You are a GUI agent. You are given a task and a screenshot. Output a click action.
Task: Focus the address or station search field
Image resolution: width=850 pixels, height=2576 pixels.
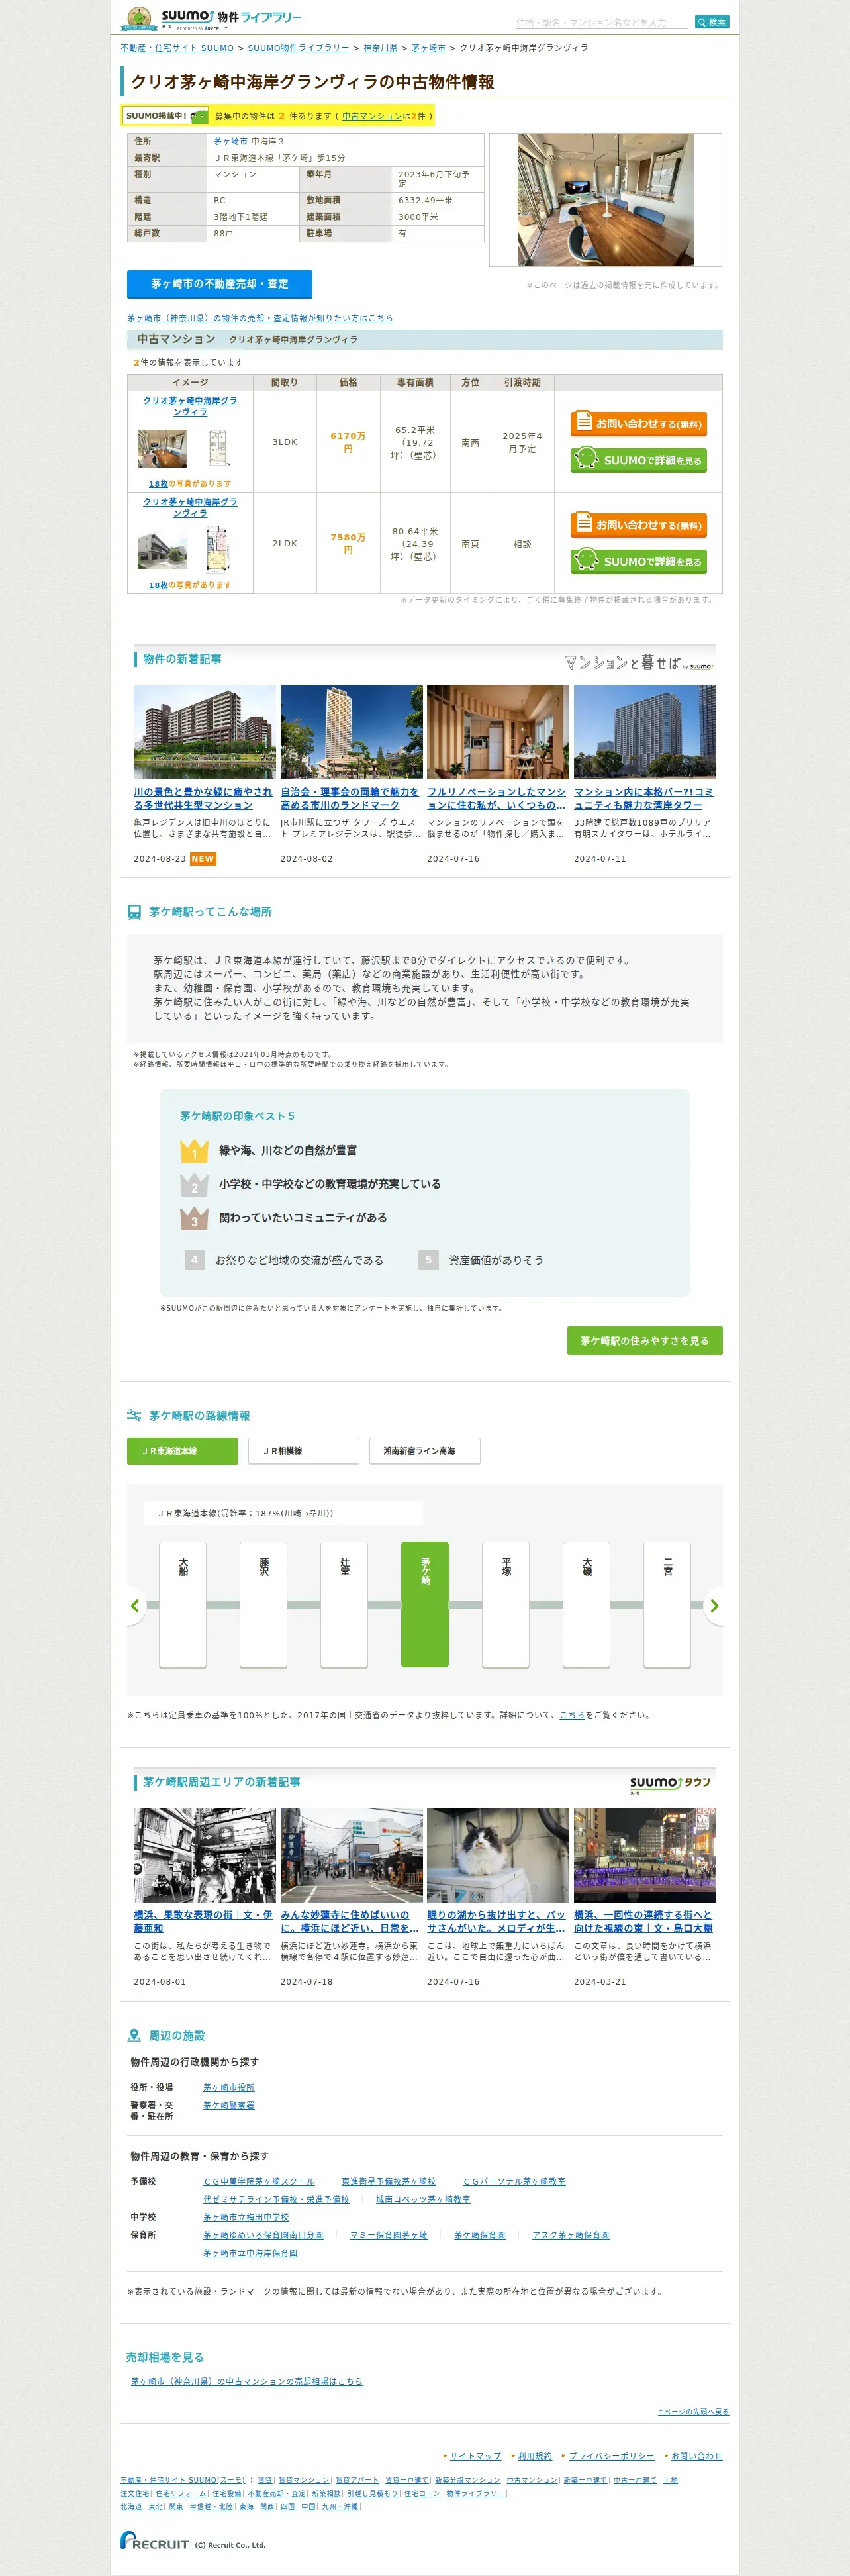coord(601,22)
